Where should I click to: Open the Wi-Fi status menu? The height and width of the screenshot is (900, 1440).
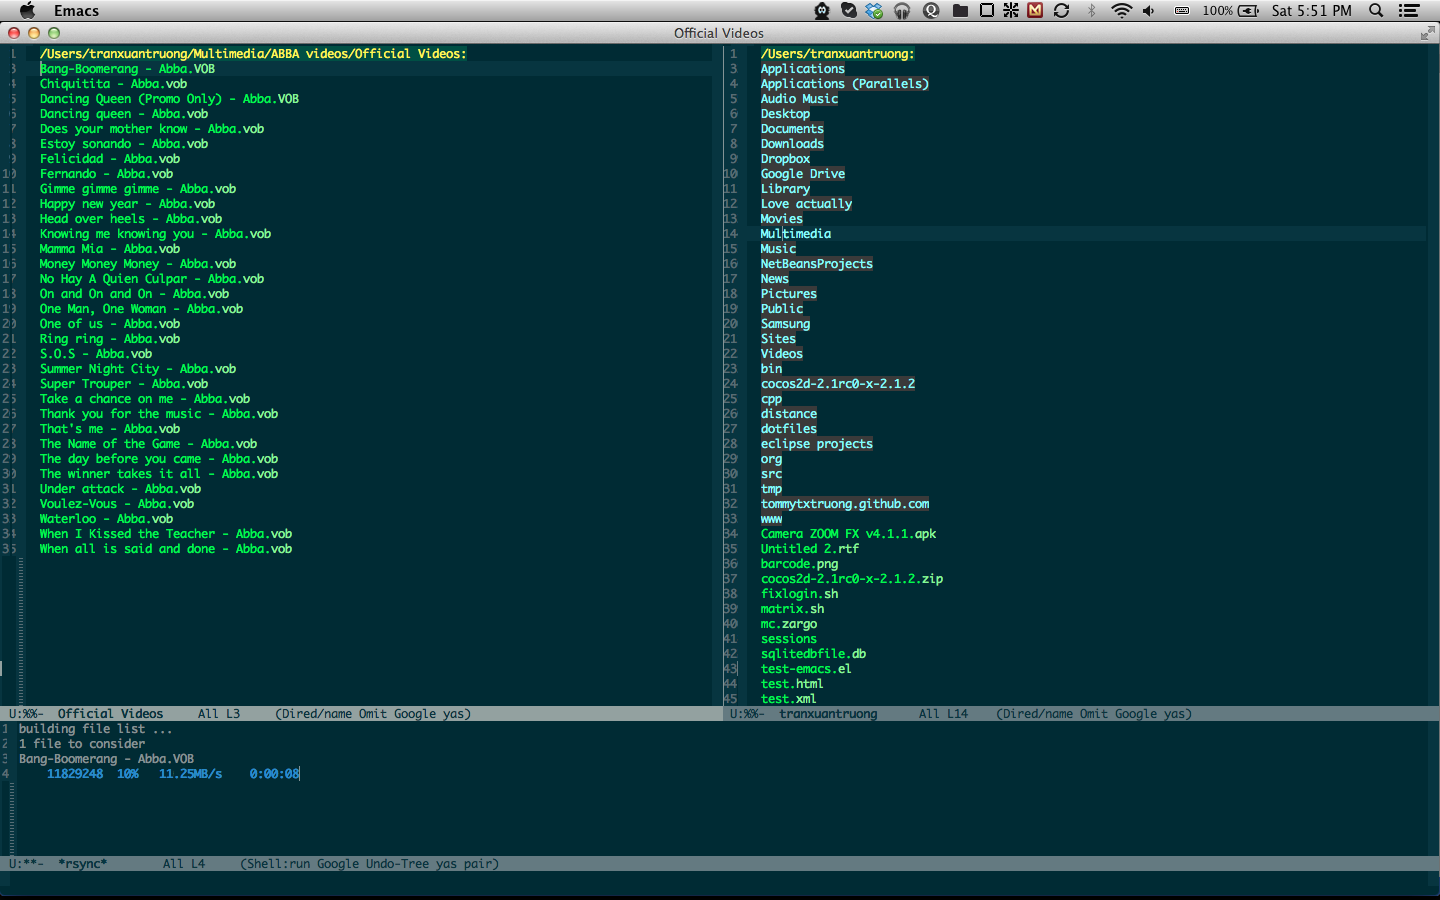(1121, 10)
